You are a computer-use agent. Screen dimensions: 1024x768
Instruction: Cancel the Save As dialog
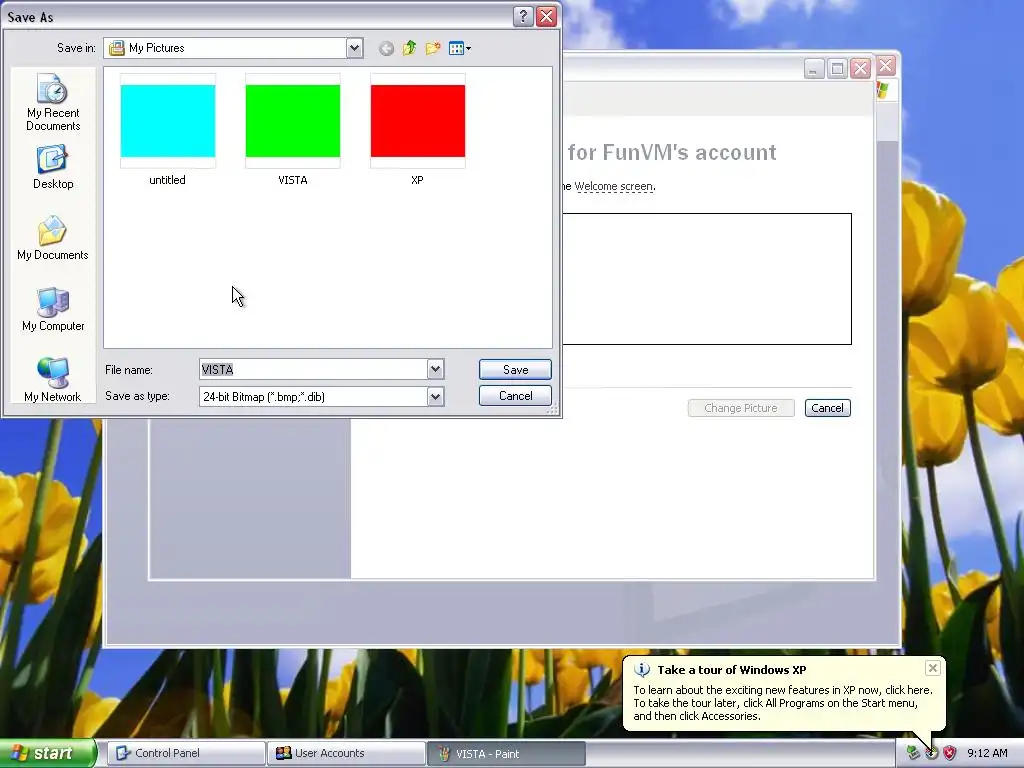coord(515,396)
